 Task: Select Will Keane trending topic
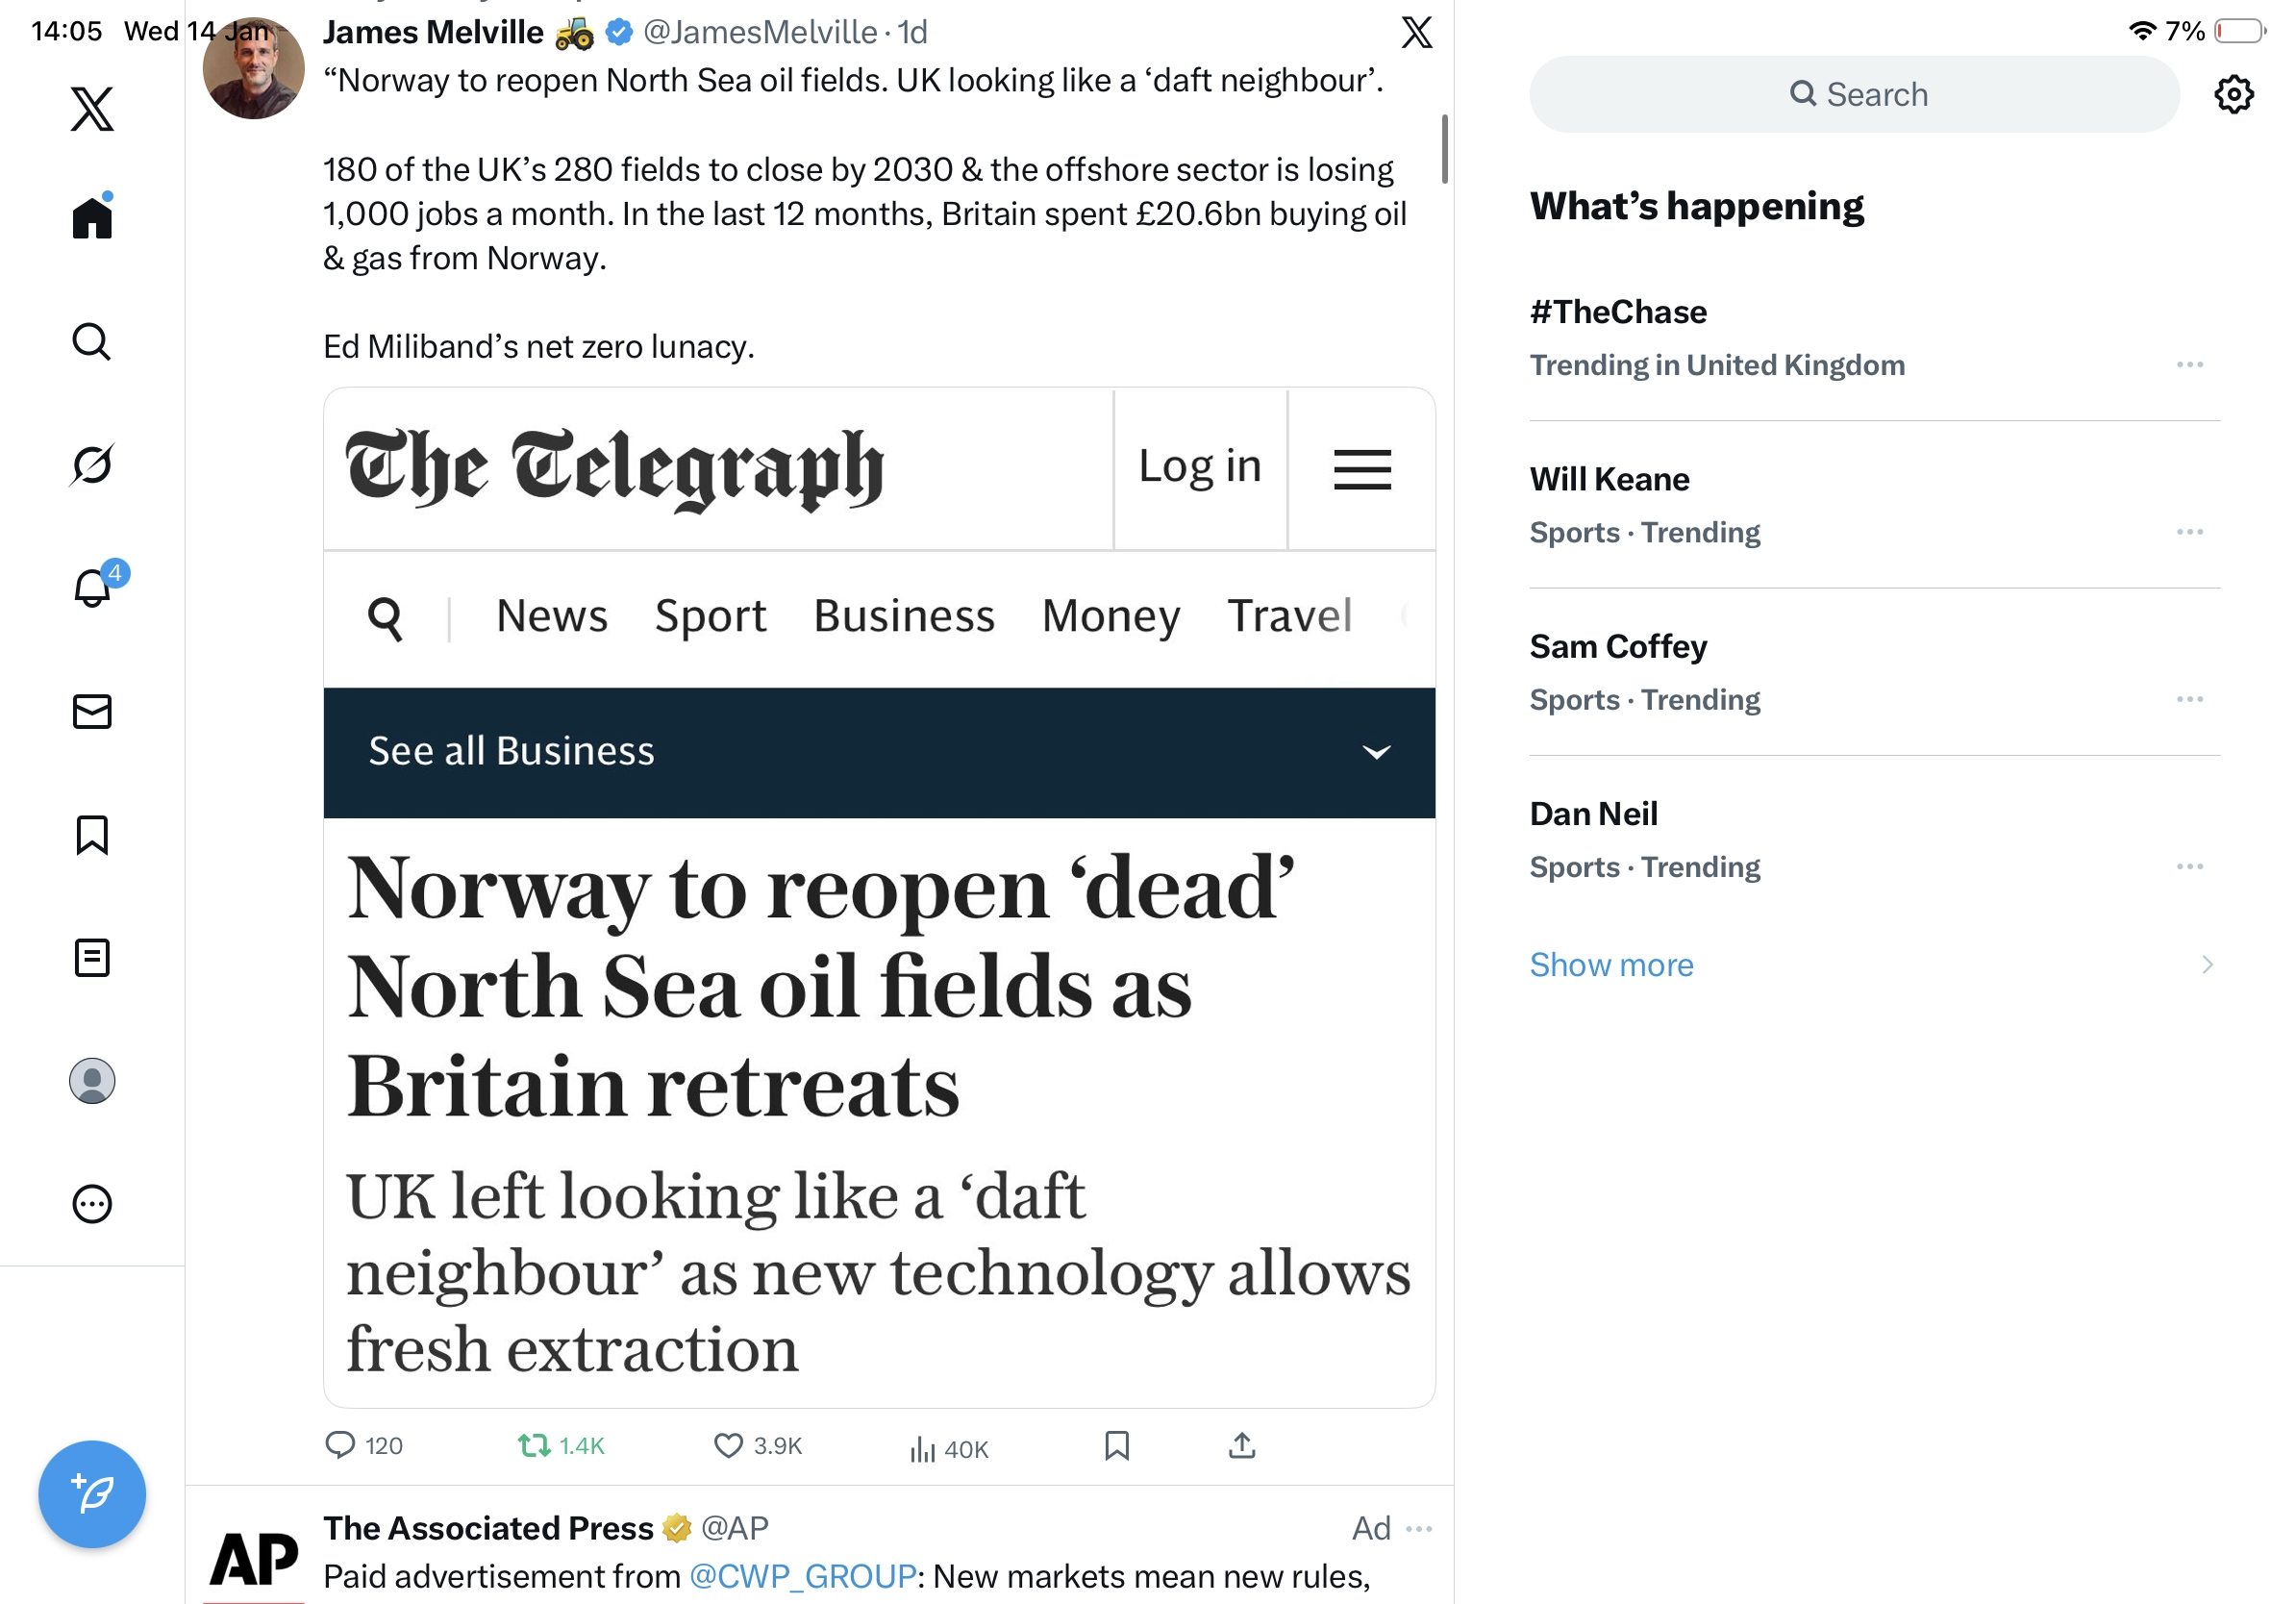coord(1609,480)
